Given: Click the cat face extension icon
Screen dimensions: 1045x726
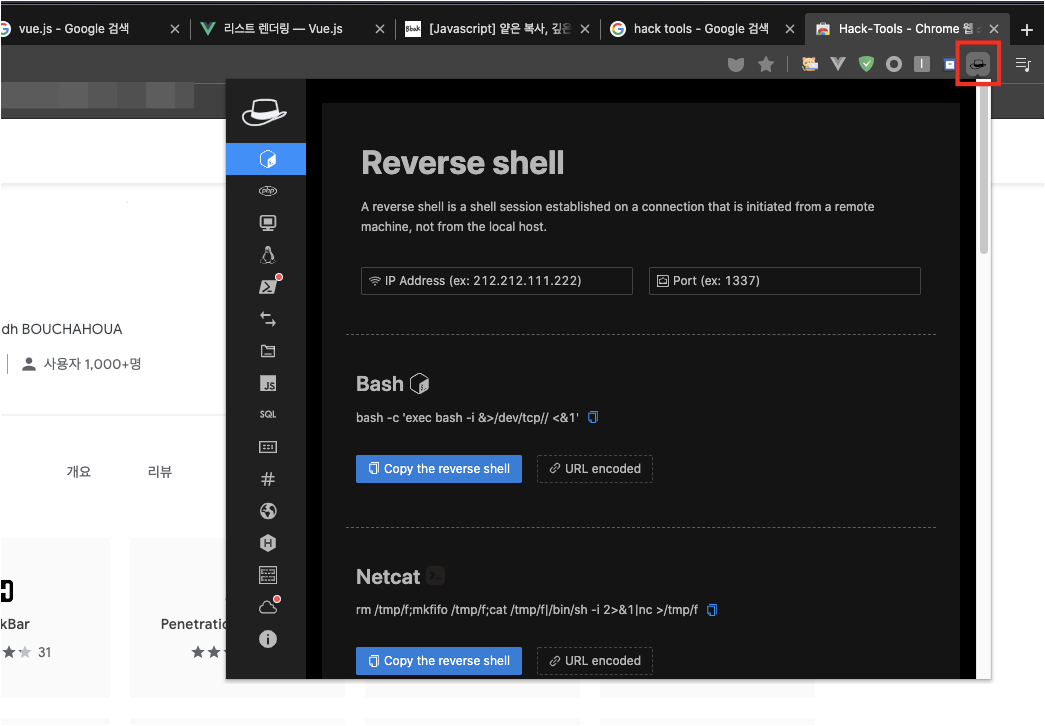Looking at the screenshot, I should (x=810, y=64).
